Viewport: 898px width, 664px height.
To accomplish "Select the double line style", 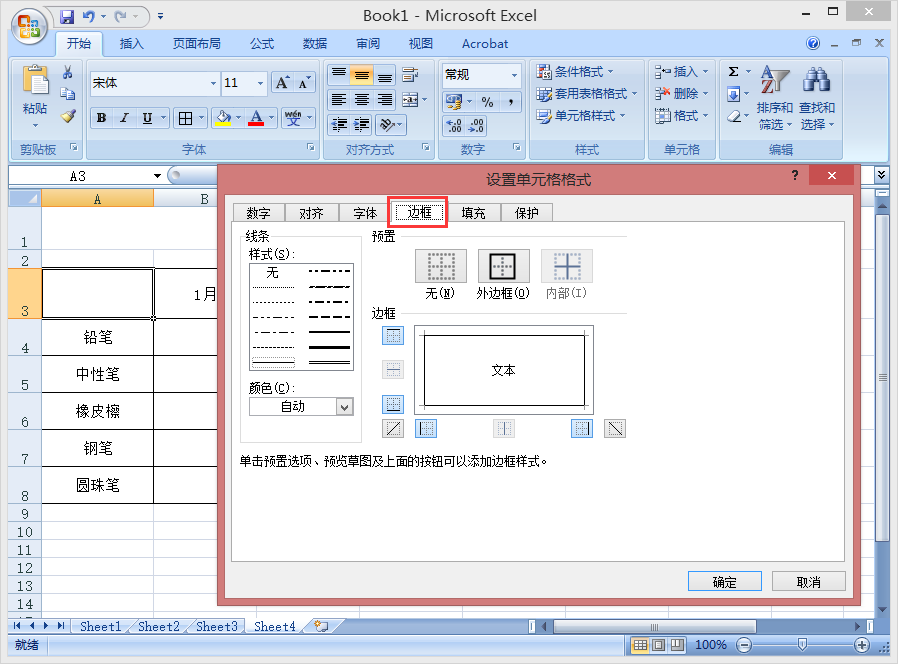I will tap(329, 363).
